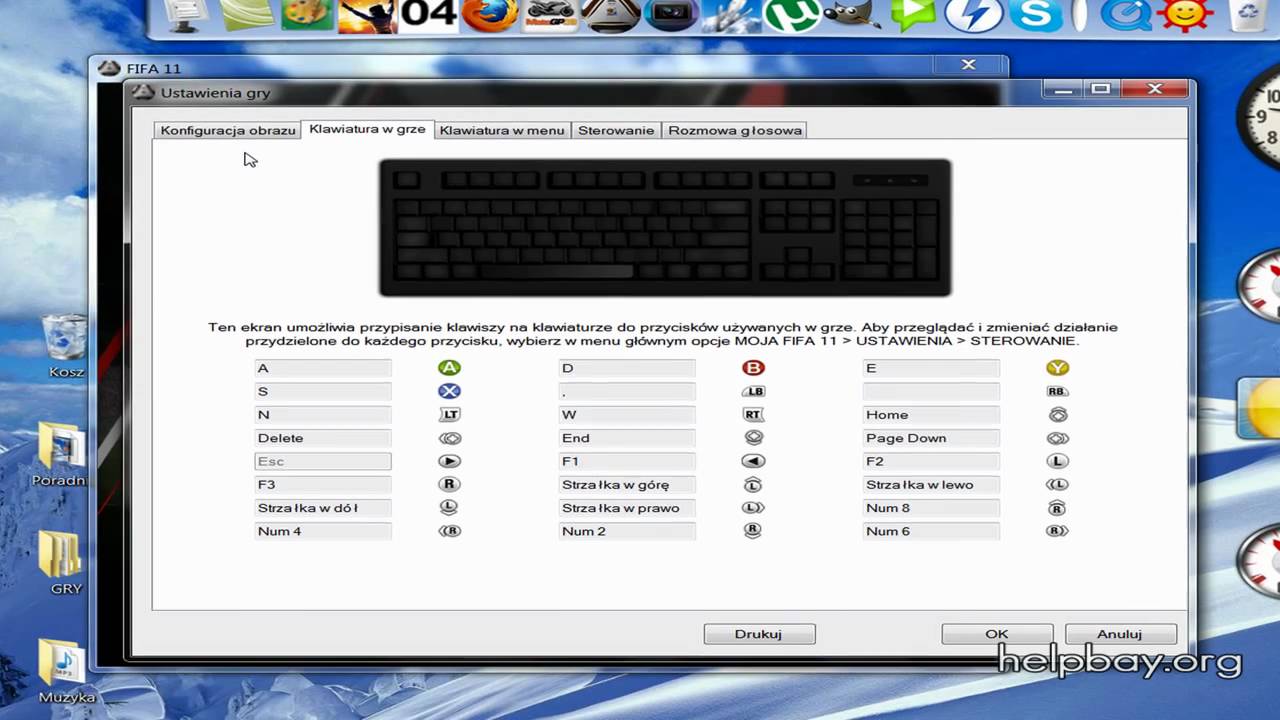Click left-stick-left icon beside Strzałka w lewo

pyautogui.click(x=1057, y=484)
